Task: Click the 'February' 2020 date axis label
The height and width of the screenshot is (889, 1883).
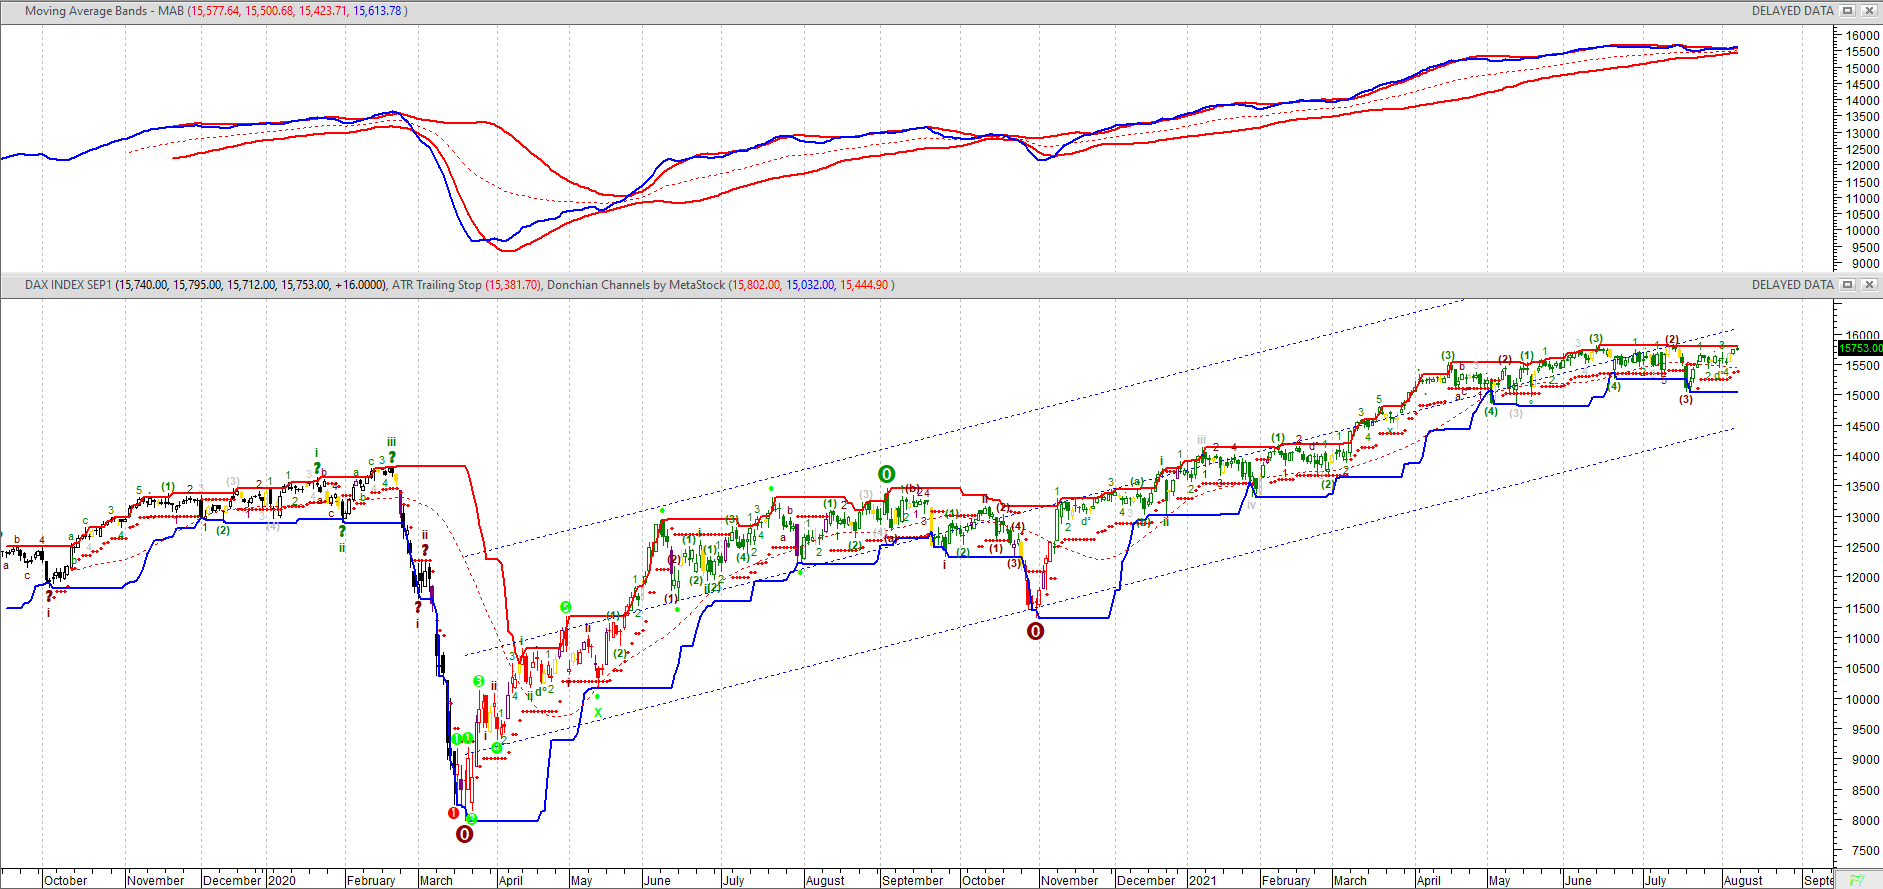Action: (x=371, y=881)
